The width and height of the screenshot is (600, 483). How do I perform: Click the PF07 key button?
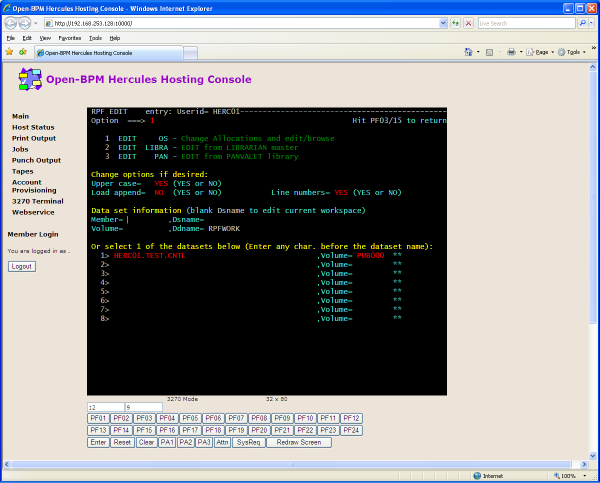(x=236, y=418)
